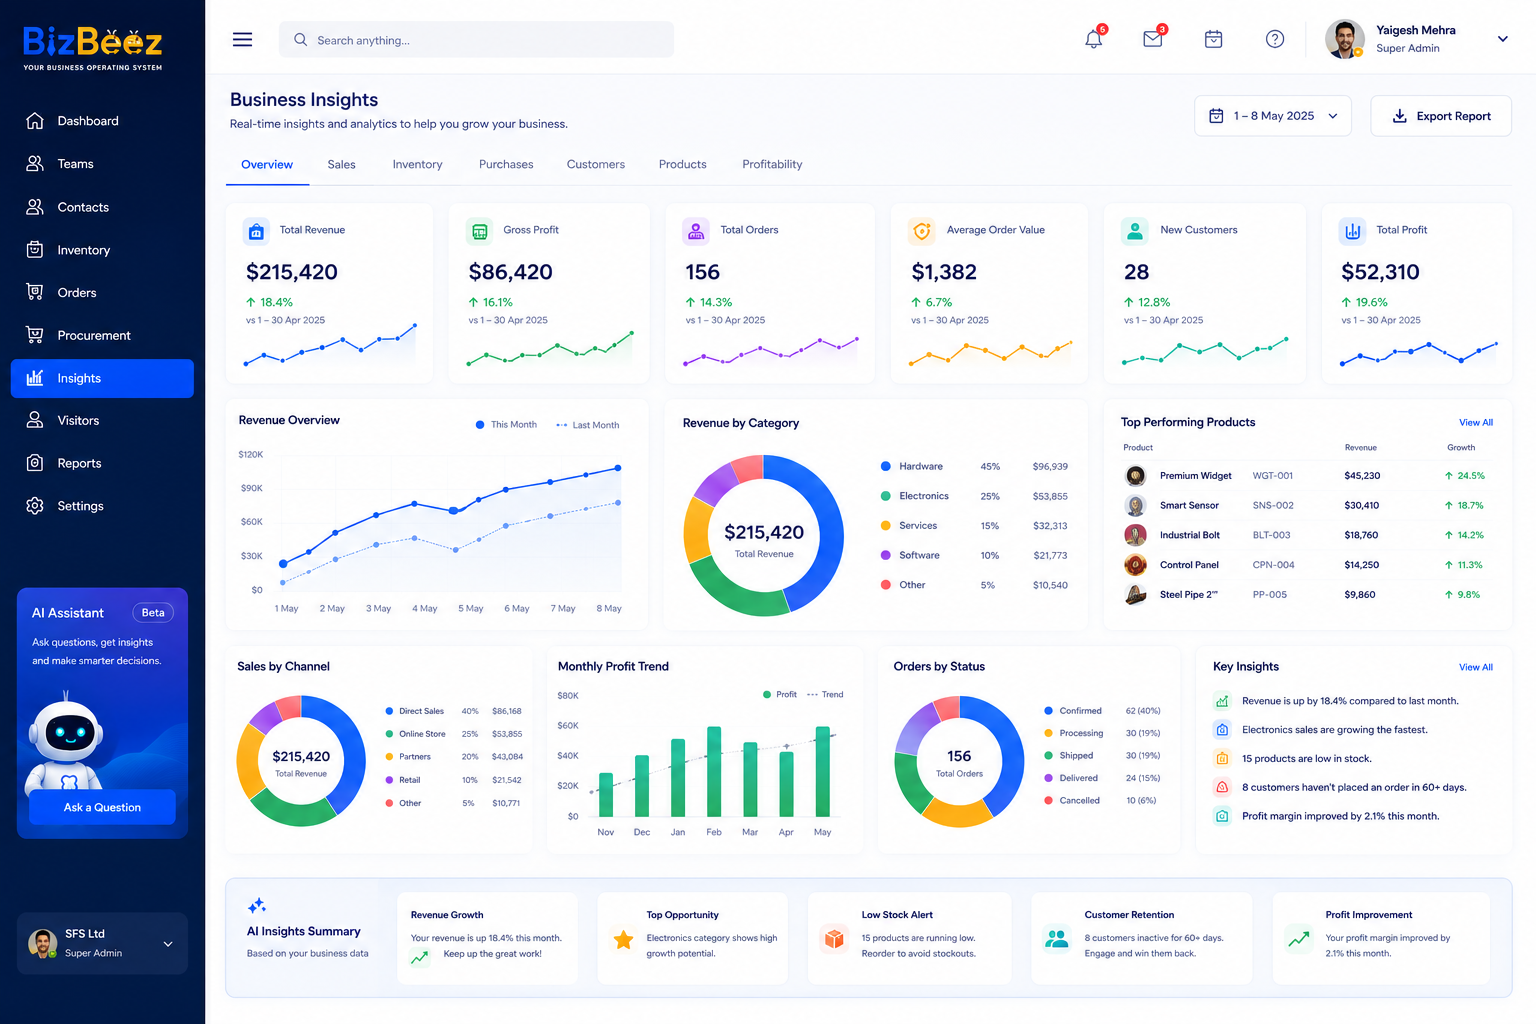Click the Total Revenue card icon
Screen dimensions: 1536x1024
click(x=256, y=231)
